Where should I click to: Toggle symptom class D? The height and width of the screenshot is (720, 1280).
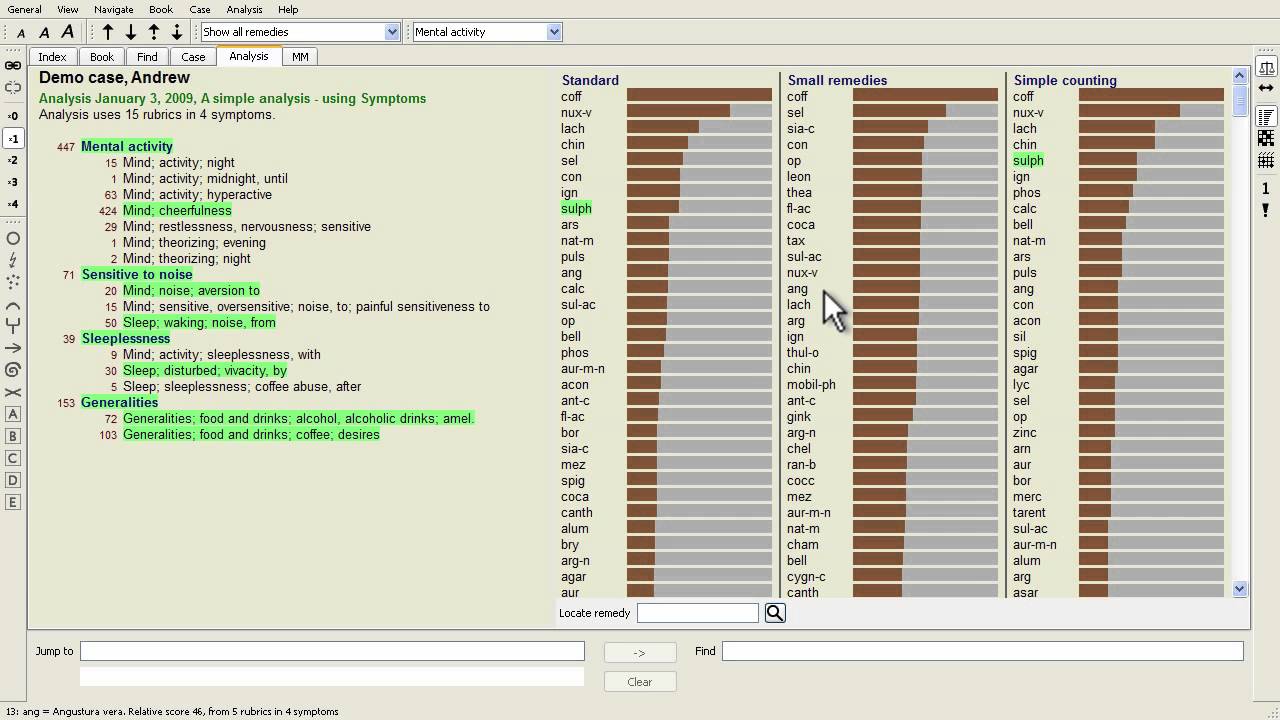tap(13, 480)
